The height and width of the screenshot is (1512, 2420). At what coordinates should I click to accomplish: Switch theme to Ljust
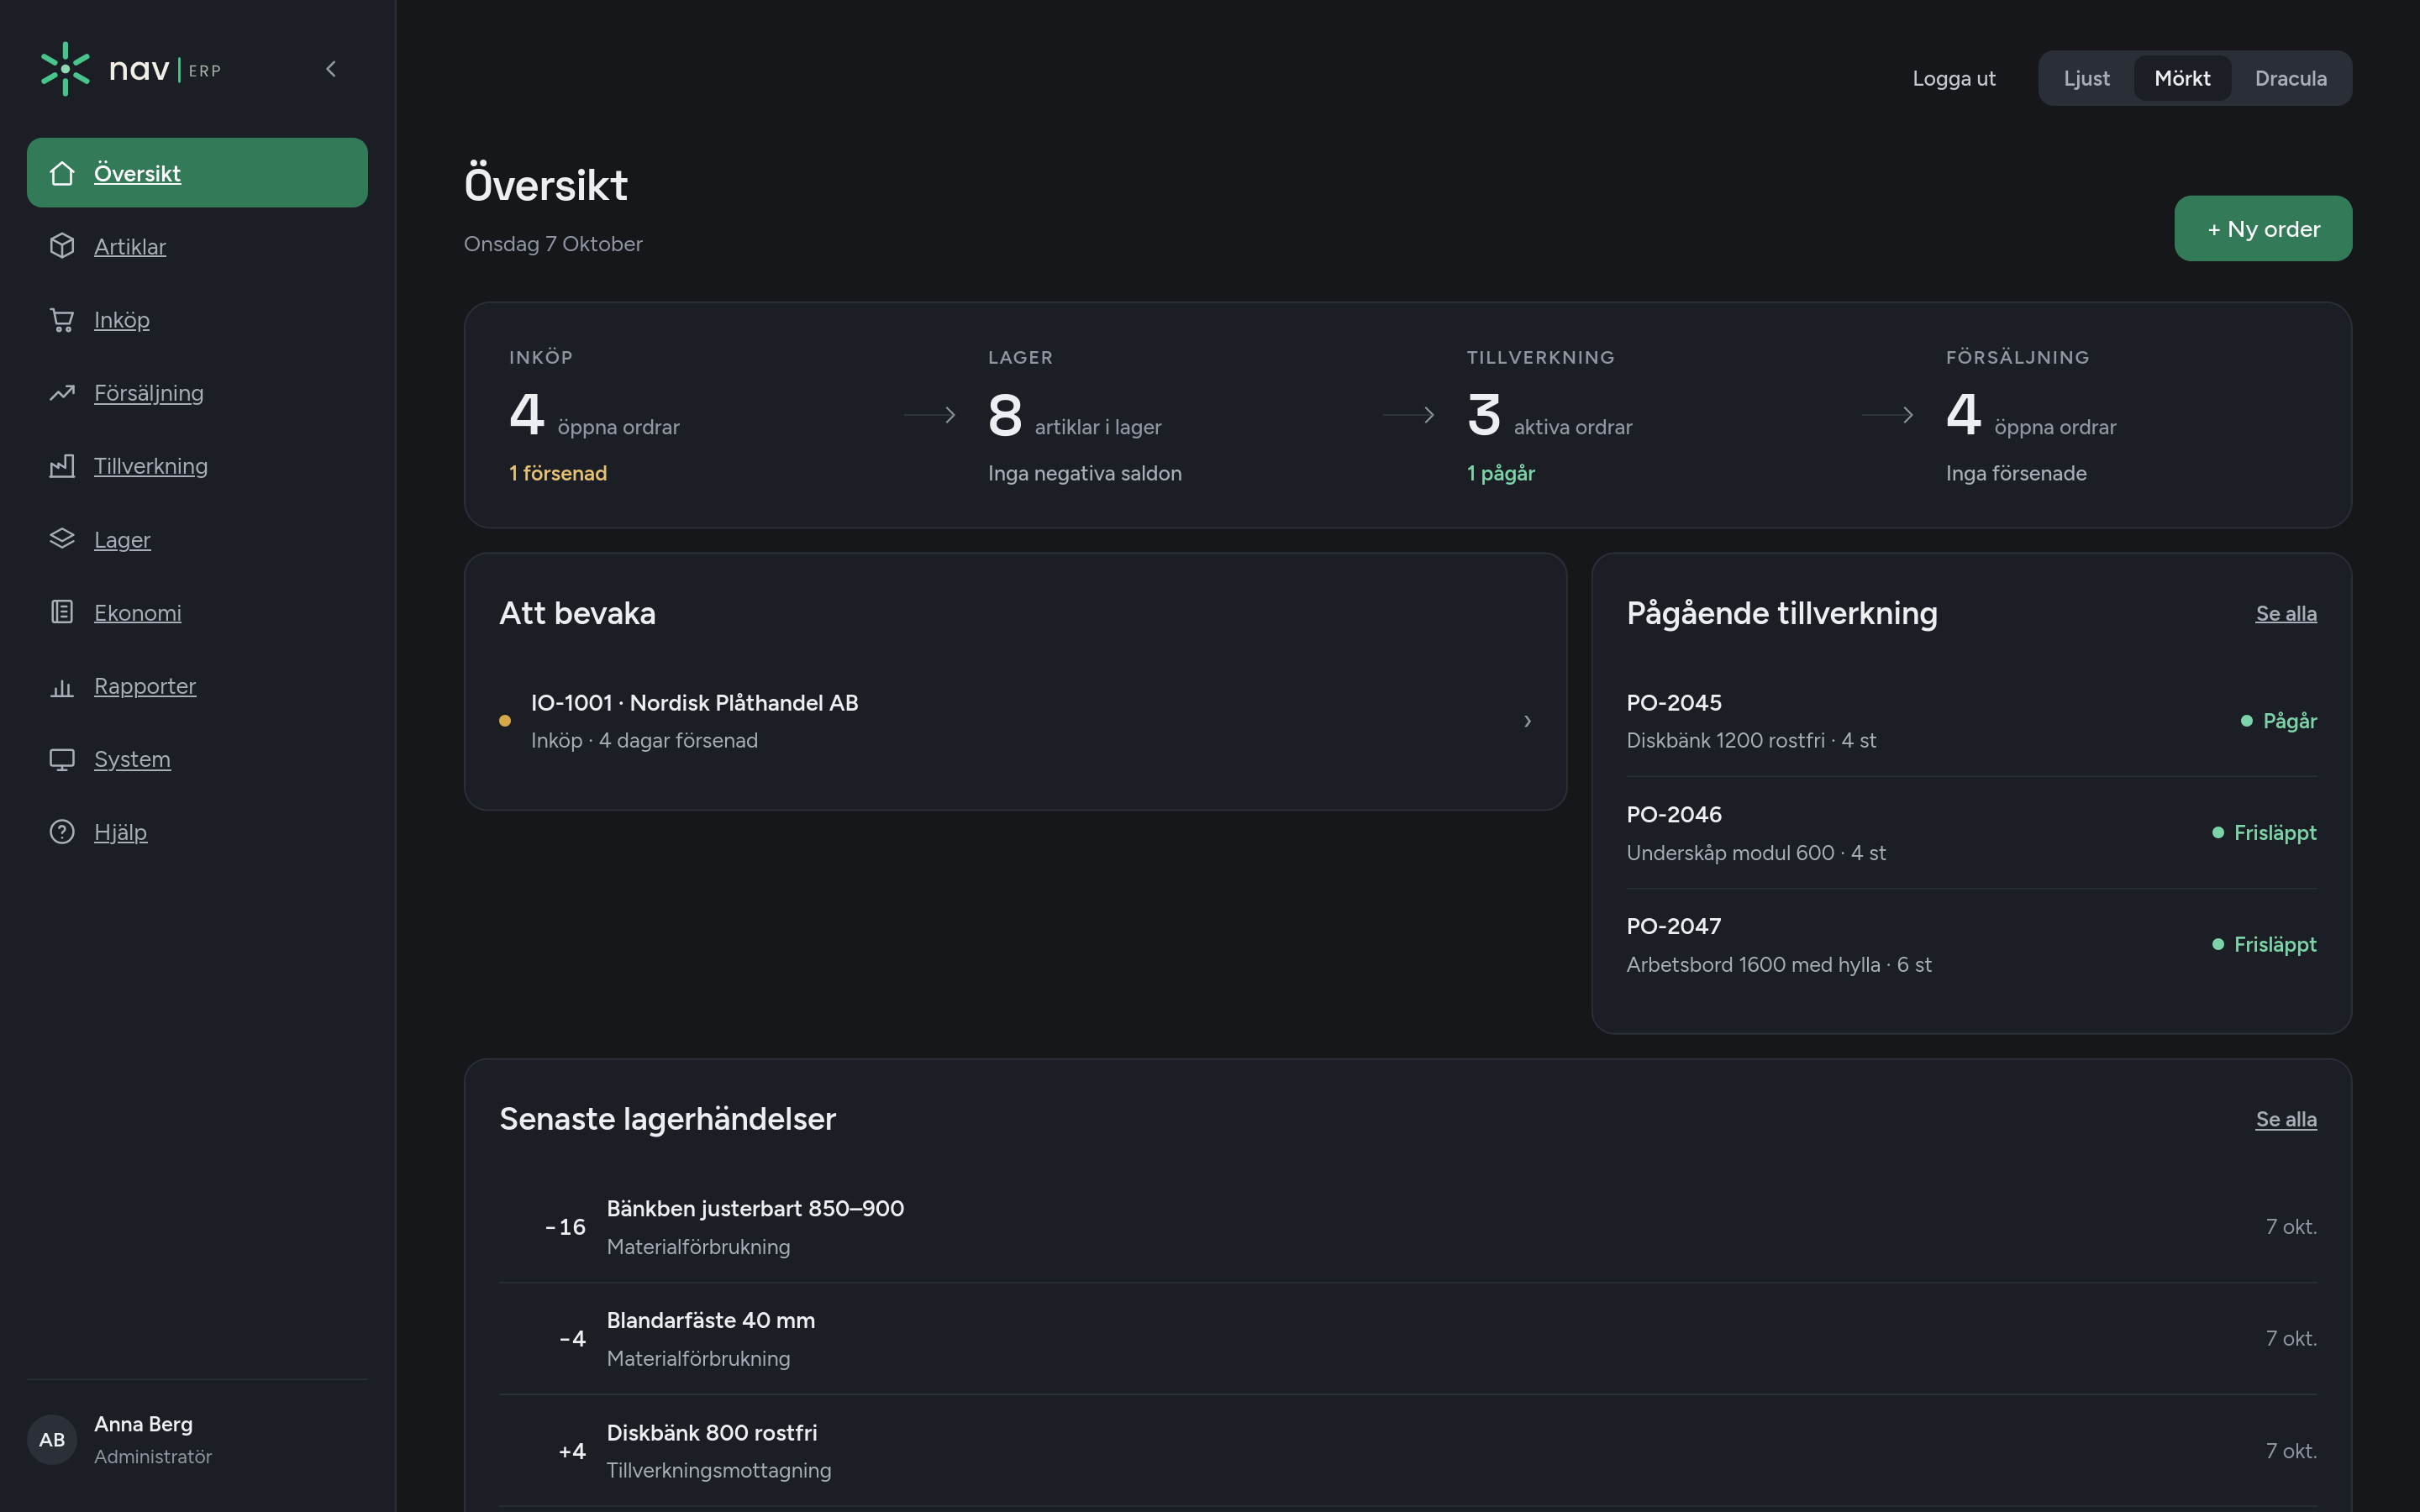(2086, 78)
